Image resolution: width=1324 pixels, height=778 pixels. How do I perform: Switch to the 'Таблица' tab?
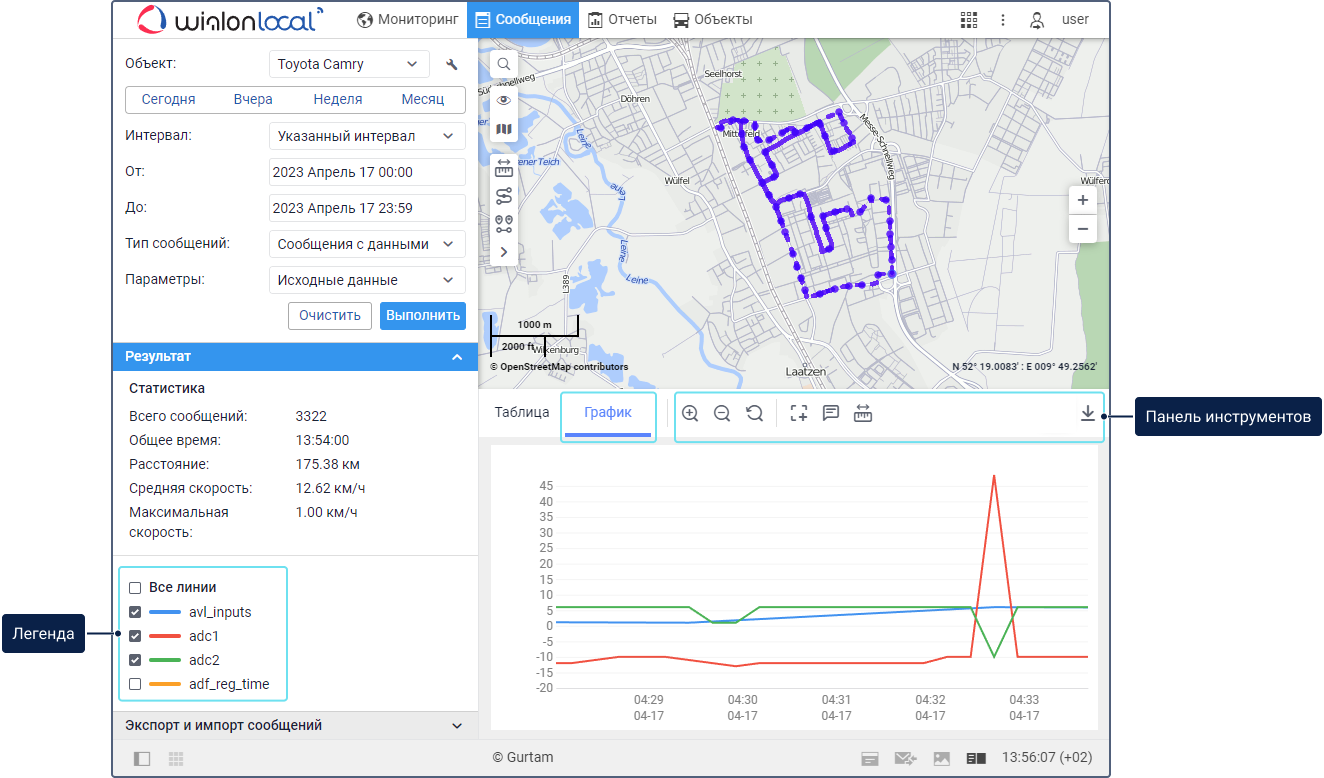point(522,412)
